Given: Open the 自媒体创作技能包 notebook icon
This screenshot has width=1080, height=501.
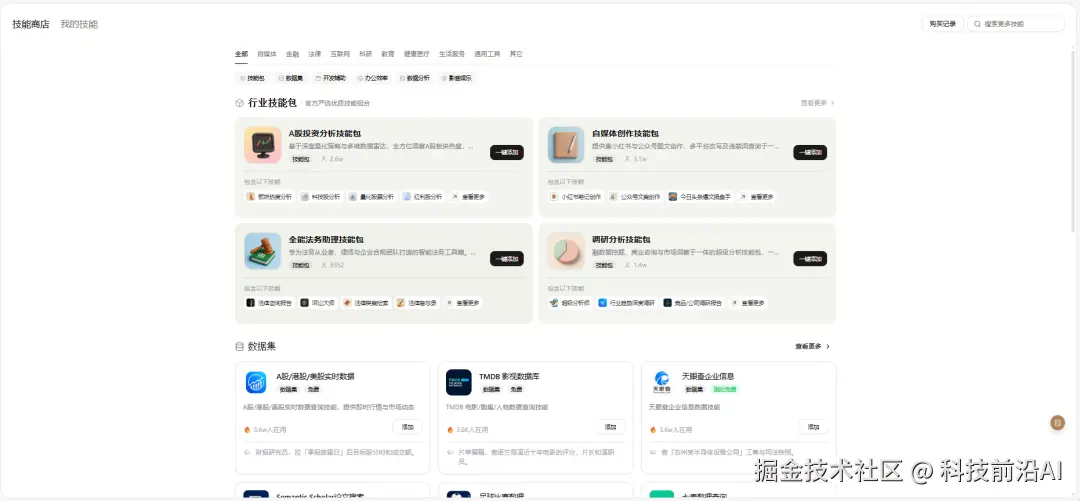Looking at the screenshot, I should [566, 145].
